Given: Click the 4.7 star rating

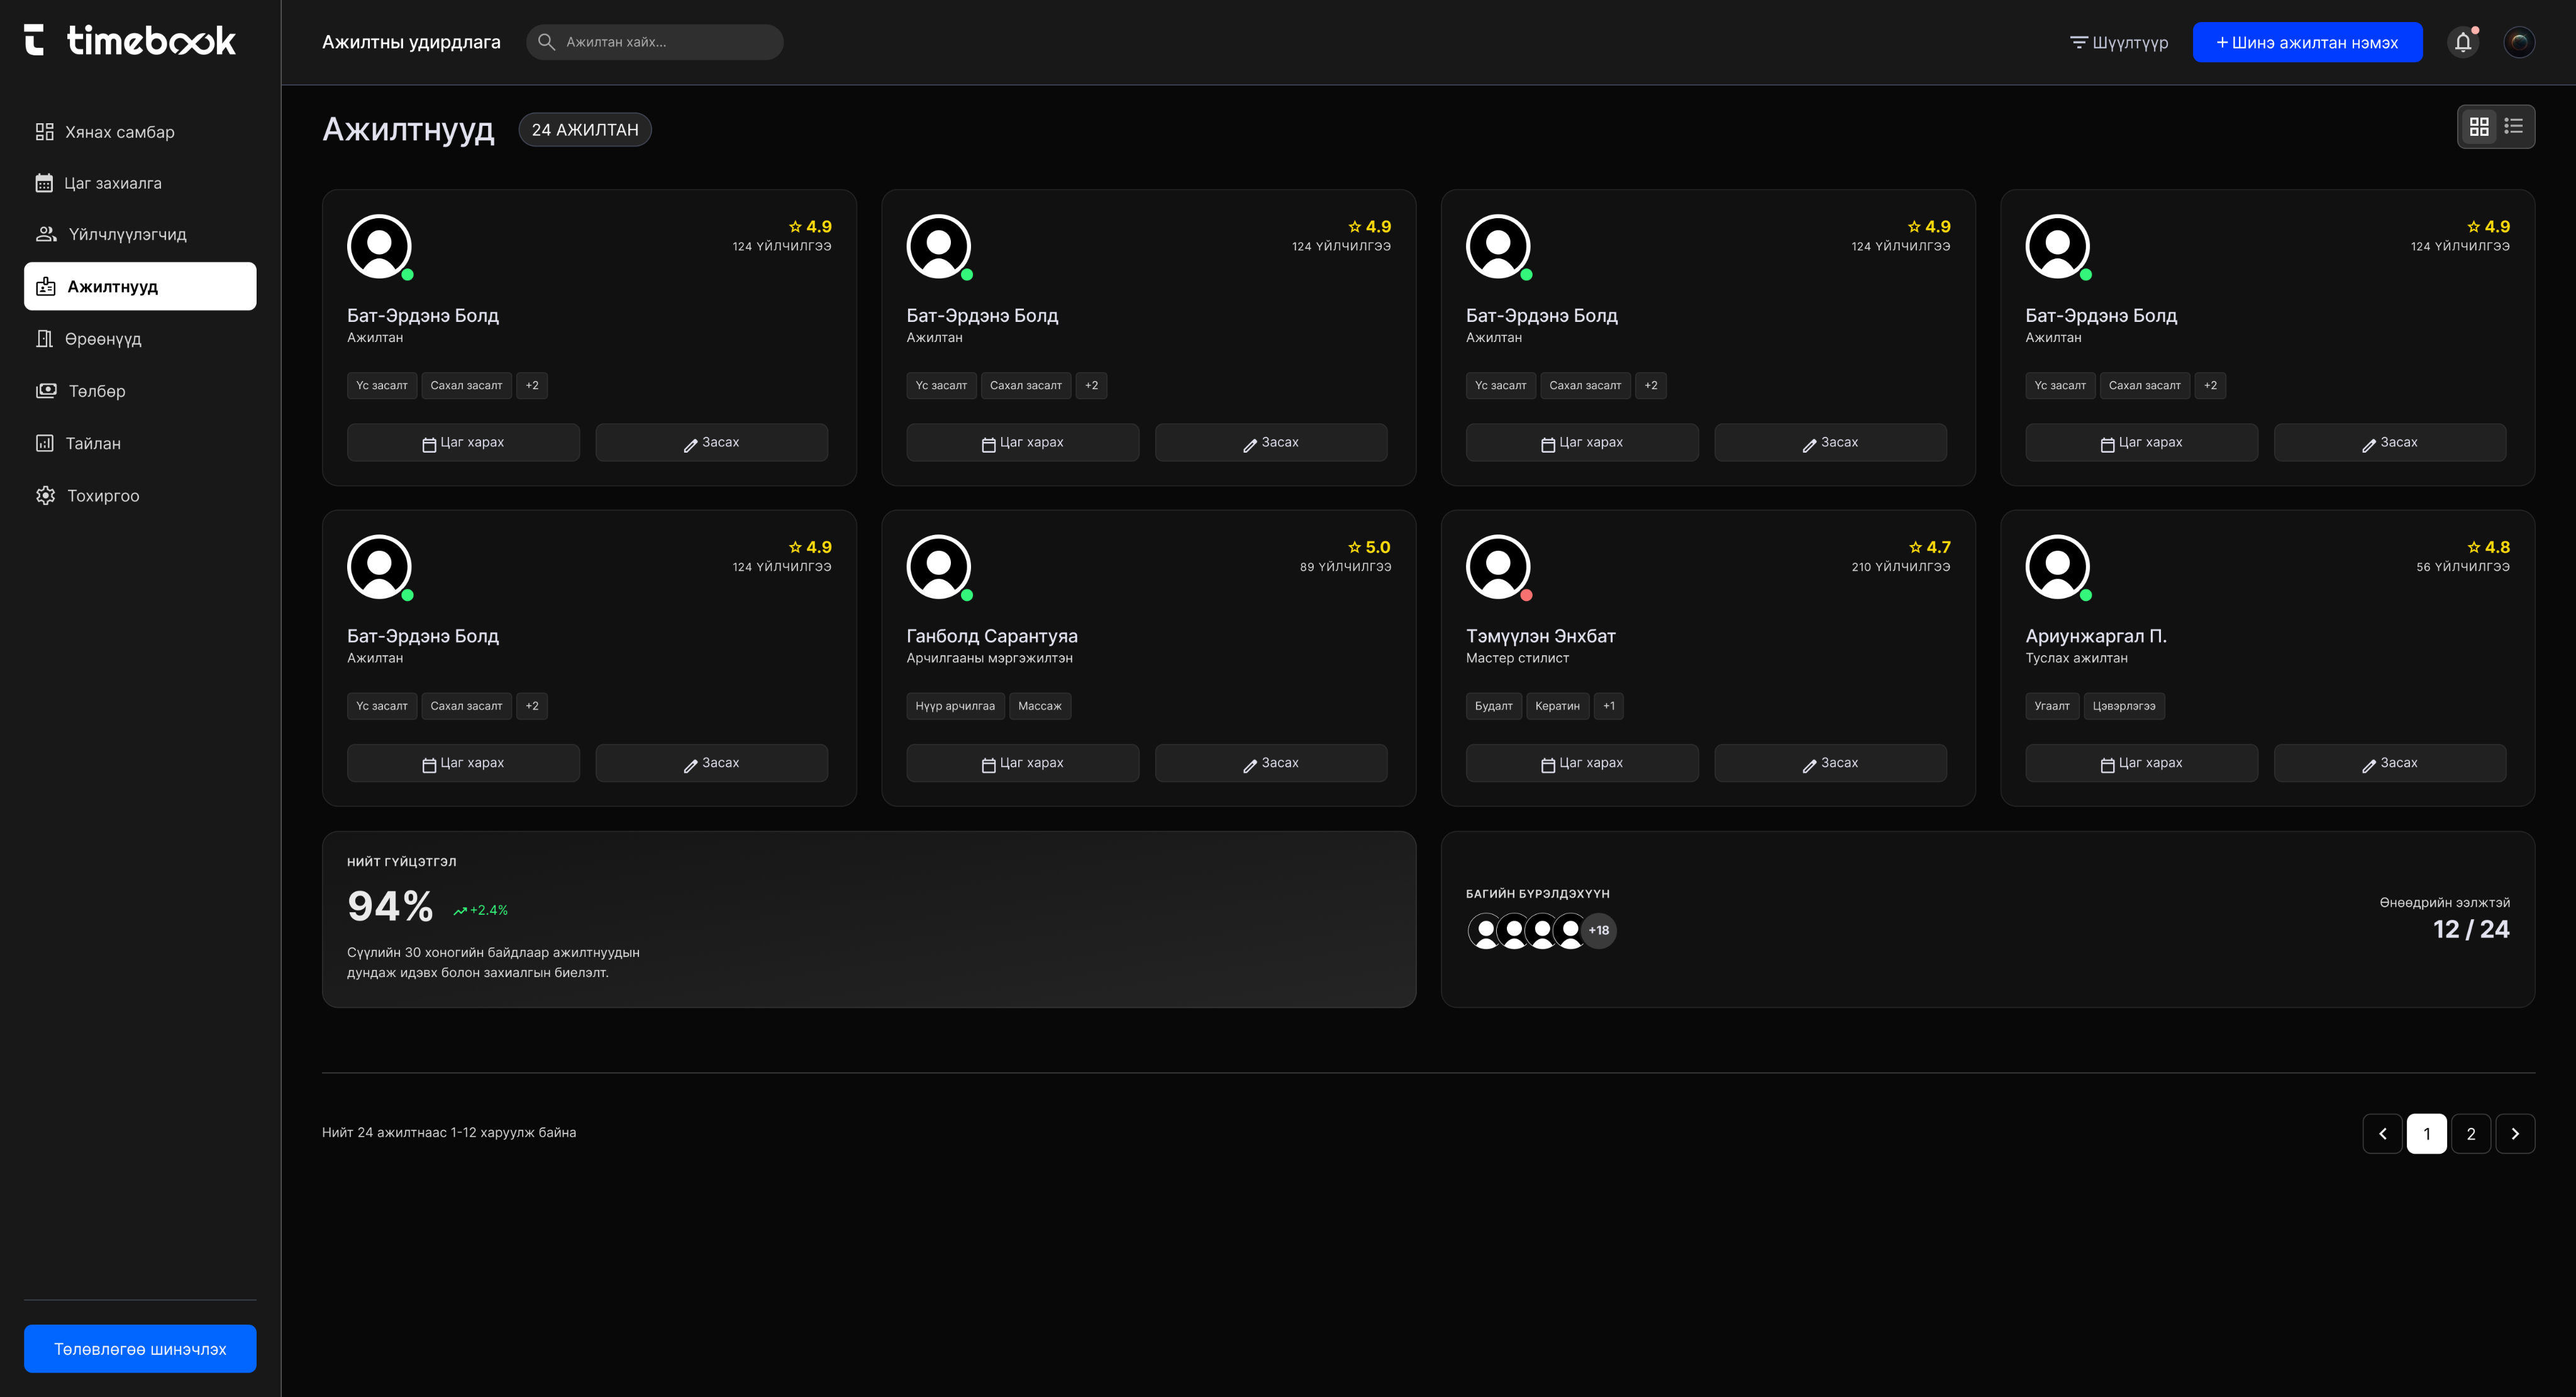Looking at the screenshot, I should 1929,547.
